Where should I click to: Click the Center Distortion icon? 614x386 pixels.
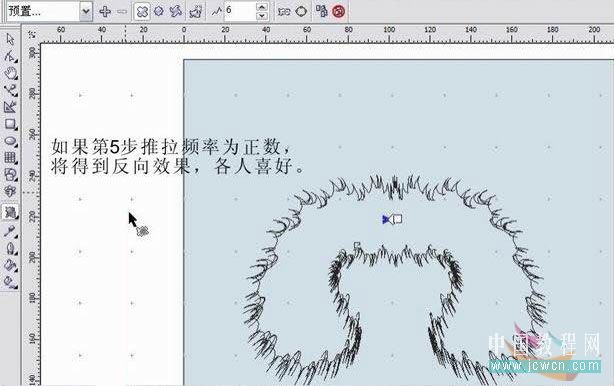pos(284,12)
